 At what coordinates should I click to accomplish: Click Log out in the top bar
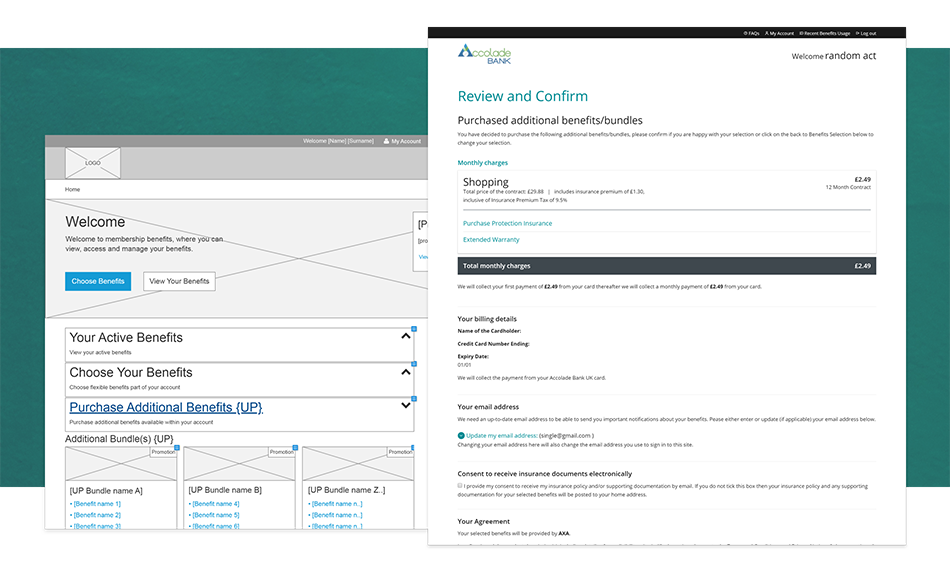coord(866,33)
